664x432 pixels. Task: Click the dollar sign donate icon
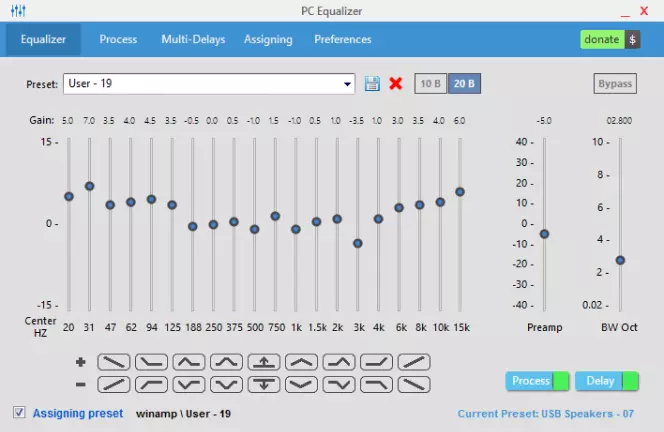click(632, 39)
